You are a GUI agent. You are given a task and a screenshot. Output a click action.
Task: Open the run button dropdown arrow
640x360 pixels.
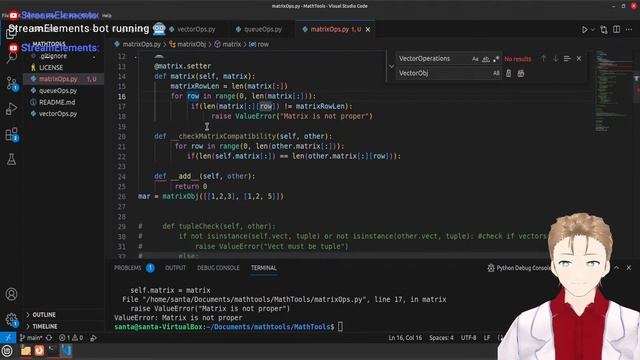click(x=593, y=29)
